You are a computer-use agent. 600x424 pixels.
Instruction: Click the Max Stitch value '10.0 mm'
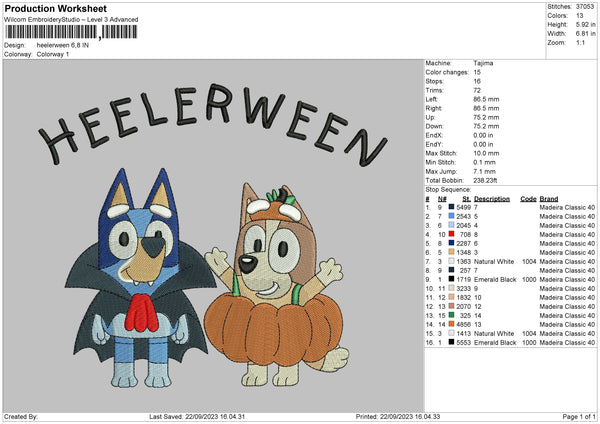click(x=486, y=153)
